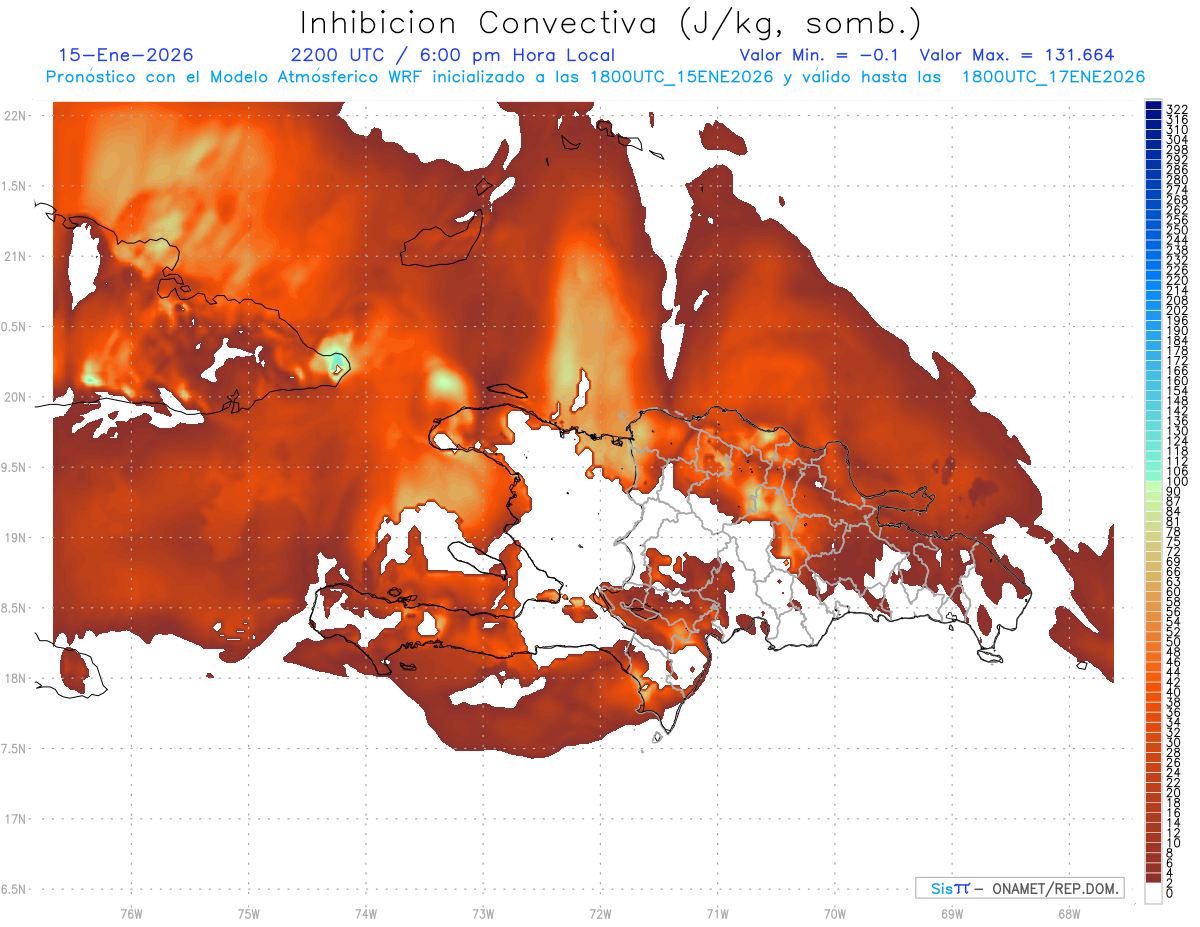Click the 'Valor Max. = 131.664' readout
This screenshot has height=927, width=1200.
coord(1016,55)
